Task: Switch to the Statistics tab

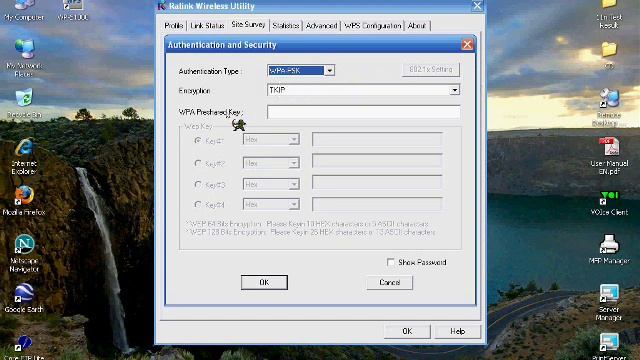Action: (286, 25)
